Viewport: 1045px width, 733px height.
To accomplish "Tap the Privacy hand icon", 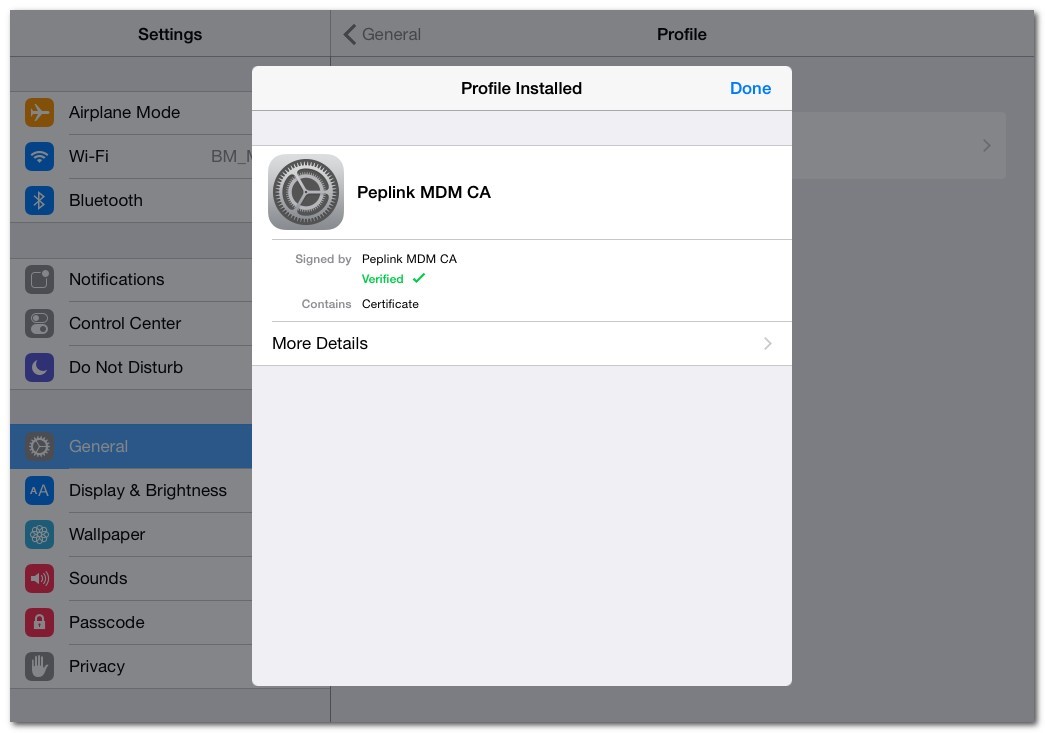I will pyautogui.click(x=39, y=667).
